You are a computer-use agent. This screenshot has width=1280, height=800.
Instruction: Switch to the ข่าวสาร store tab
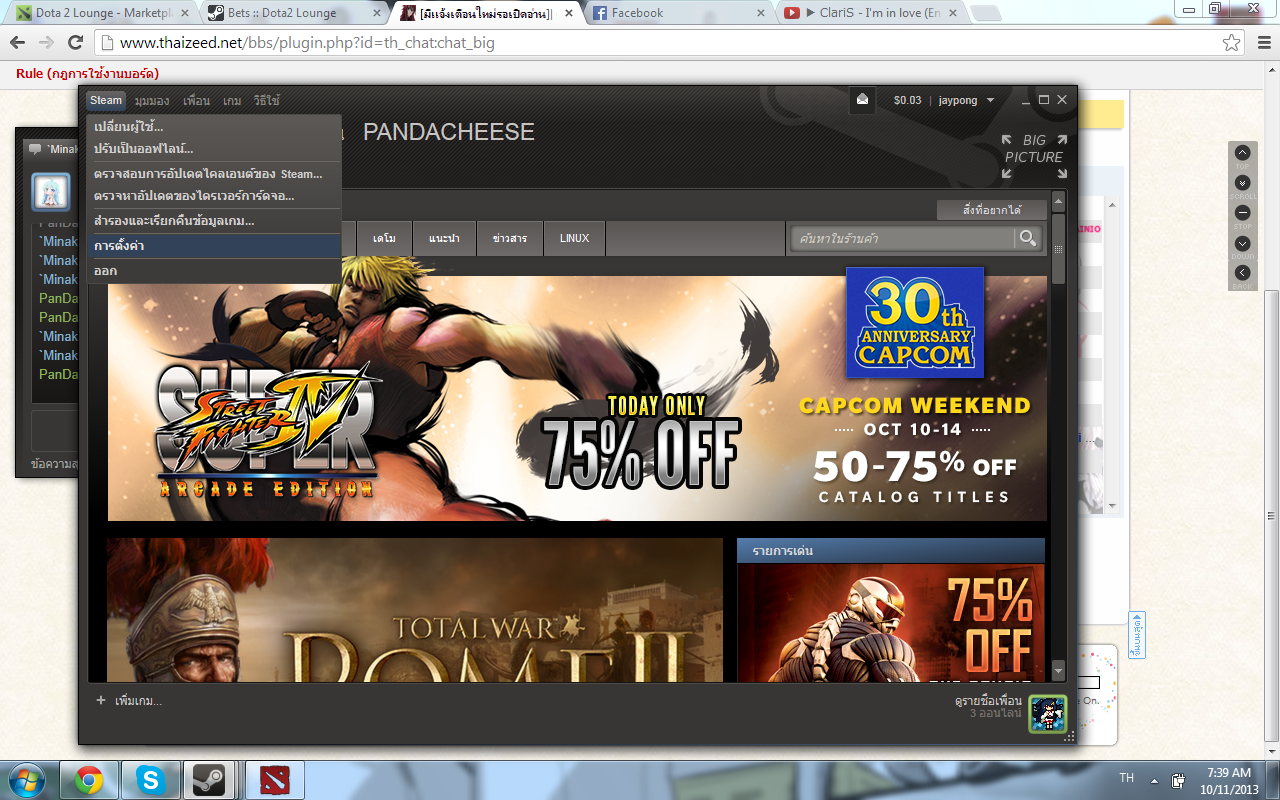[510, 238]
